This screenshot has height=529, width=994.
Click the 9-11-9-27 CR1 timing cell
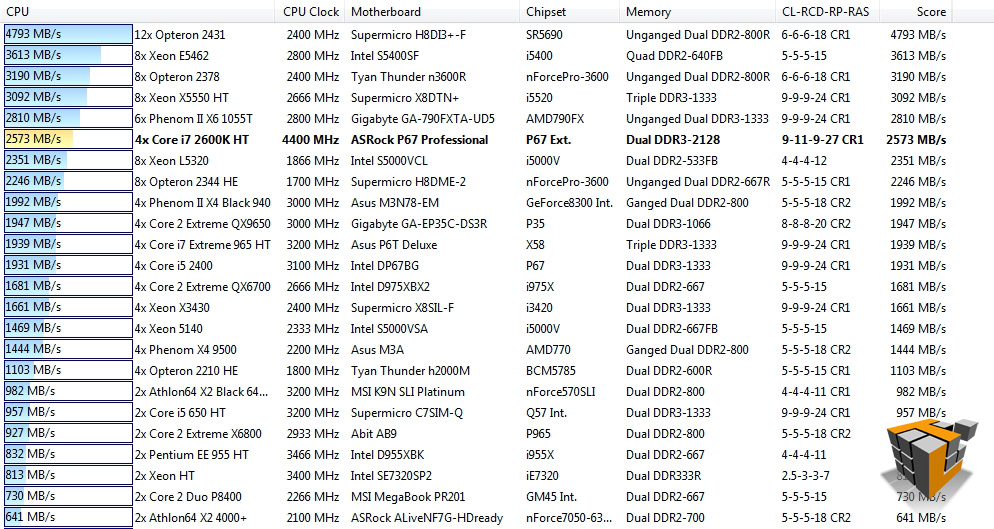(x=822, y=140)
